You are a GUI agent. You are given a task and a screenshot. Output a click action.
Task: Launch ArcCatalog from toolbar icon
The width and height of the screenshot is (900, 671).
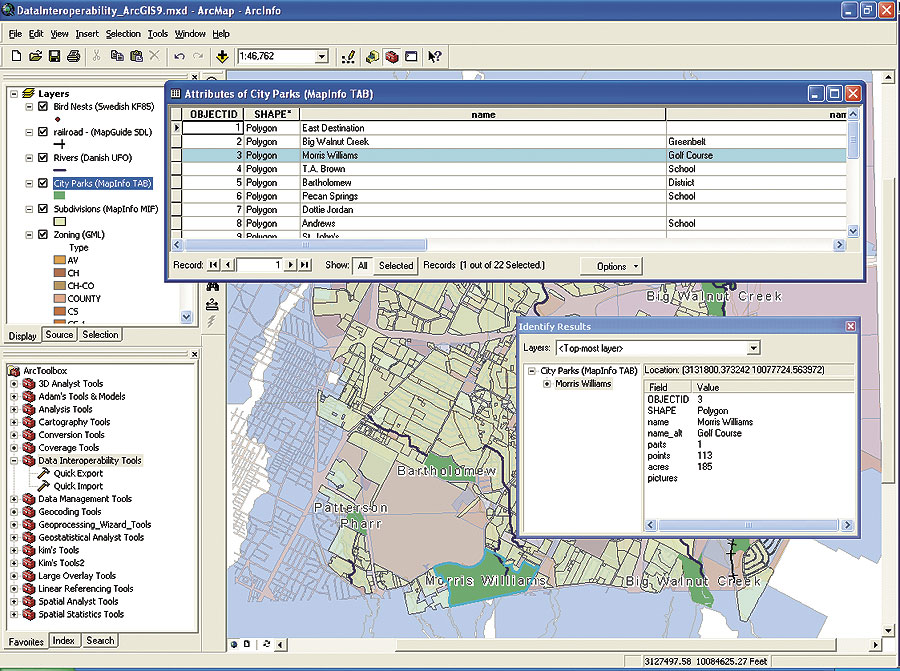click(x=373, y=56)
